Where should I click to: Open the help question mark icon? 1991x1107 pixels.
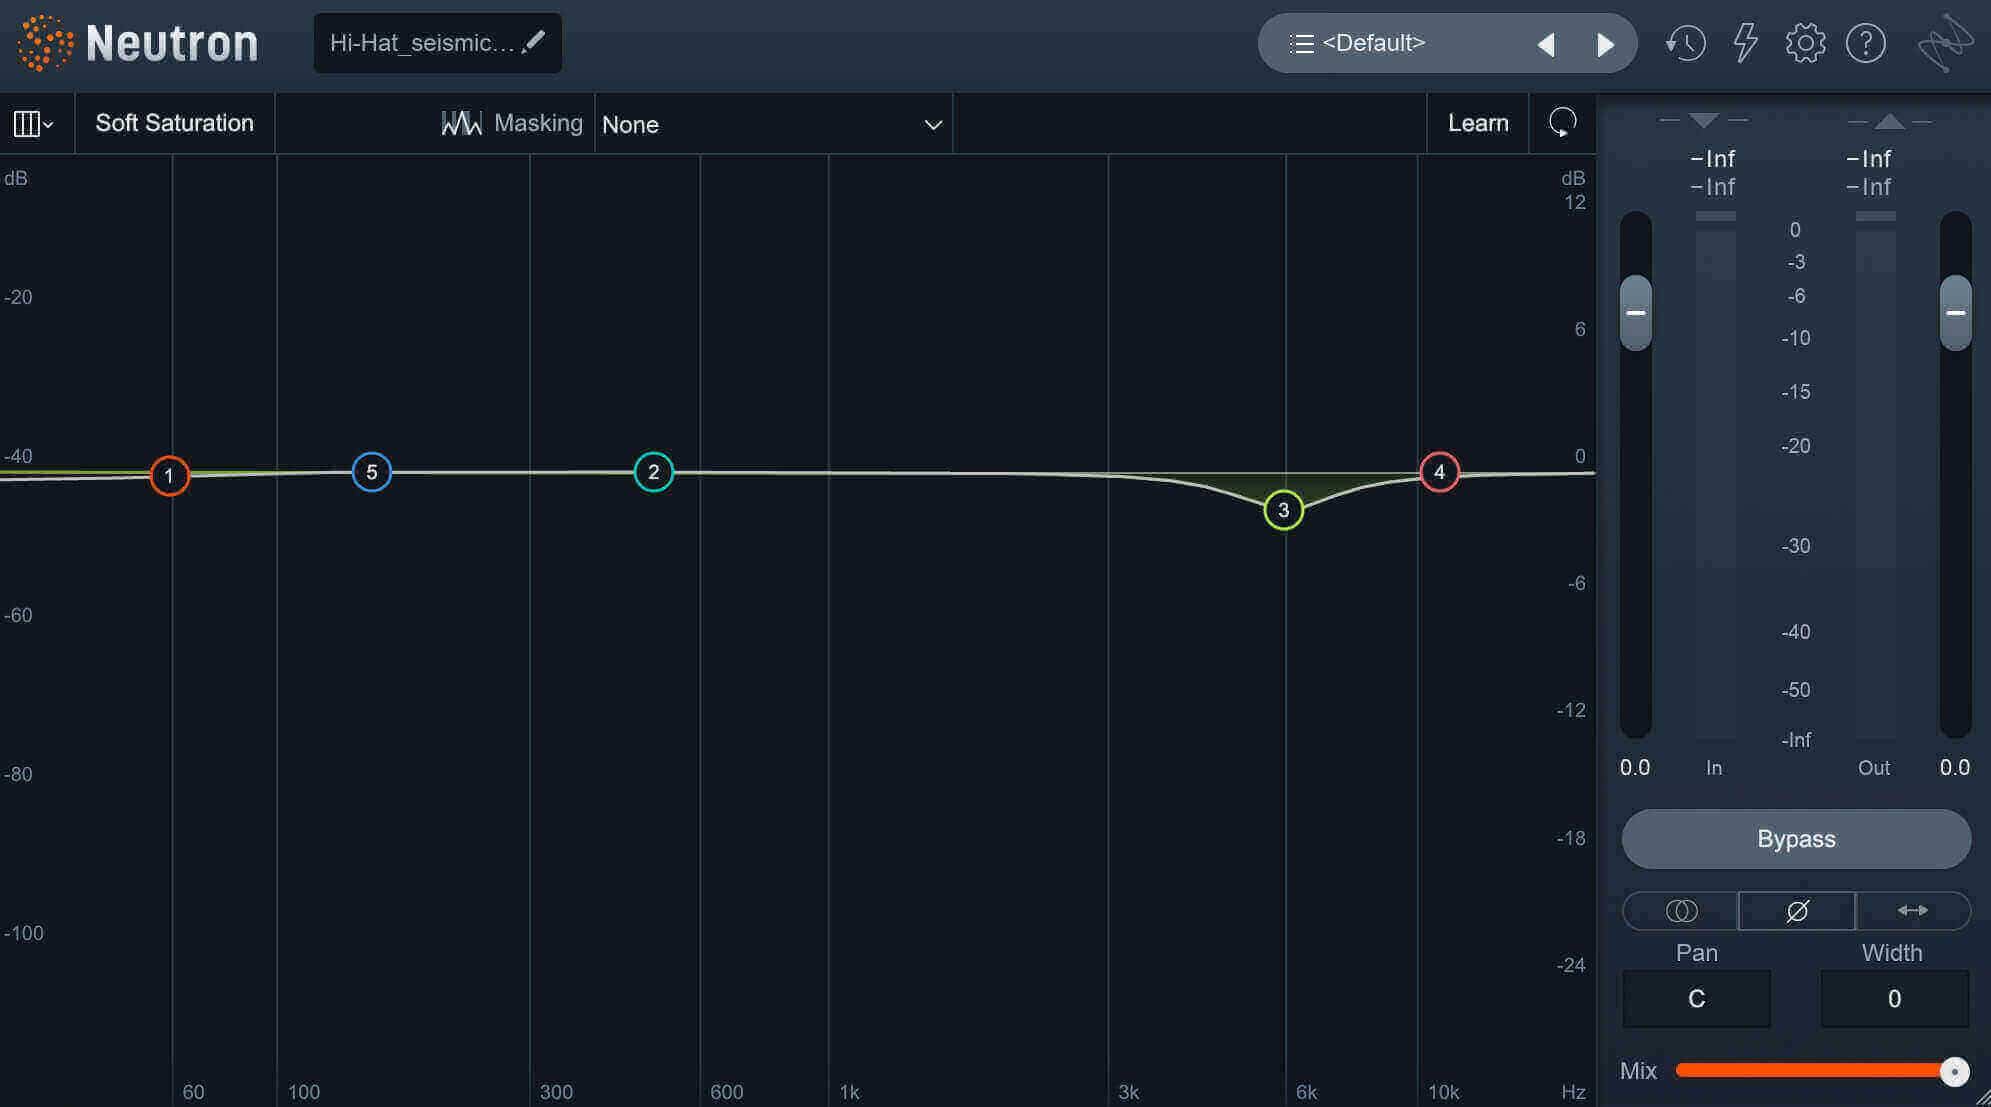tap(1866, 43)
